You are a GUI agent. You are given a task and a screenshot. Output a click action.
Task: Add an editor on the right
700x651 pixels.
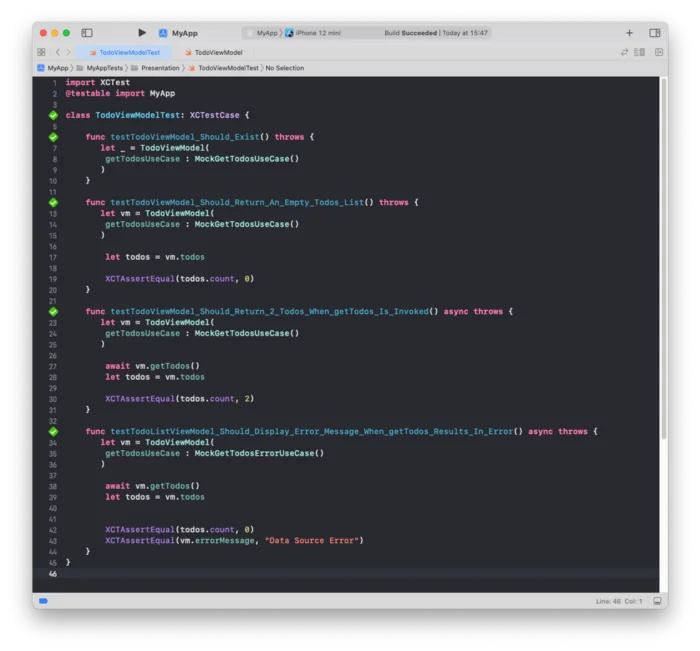click(659, 52)
